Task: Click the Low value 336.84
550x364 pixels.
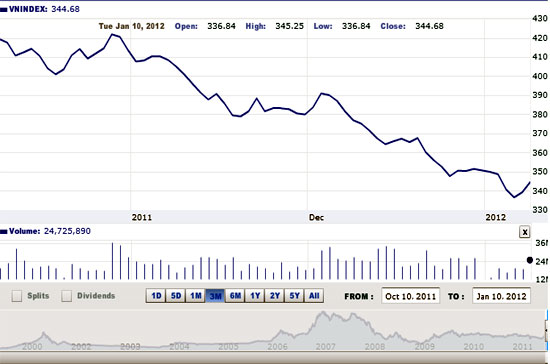Action: click(x=356, y=26)
